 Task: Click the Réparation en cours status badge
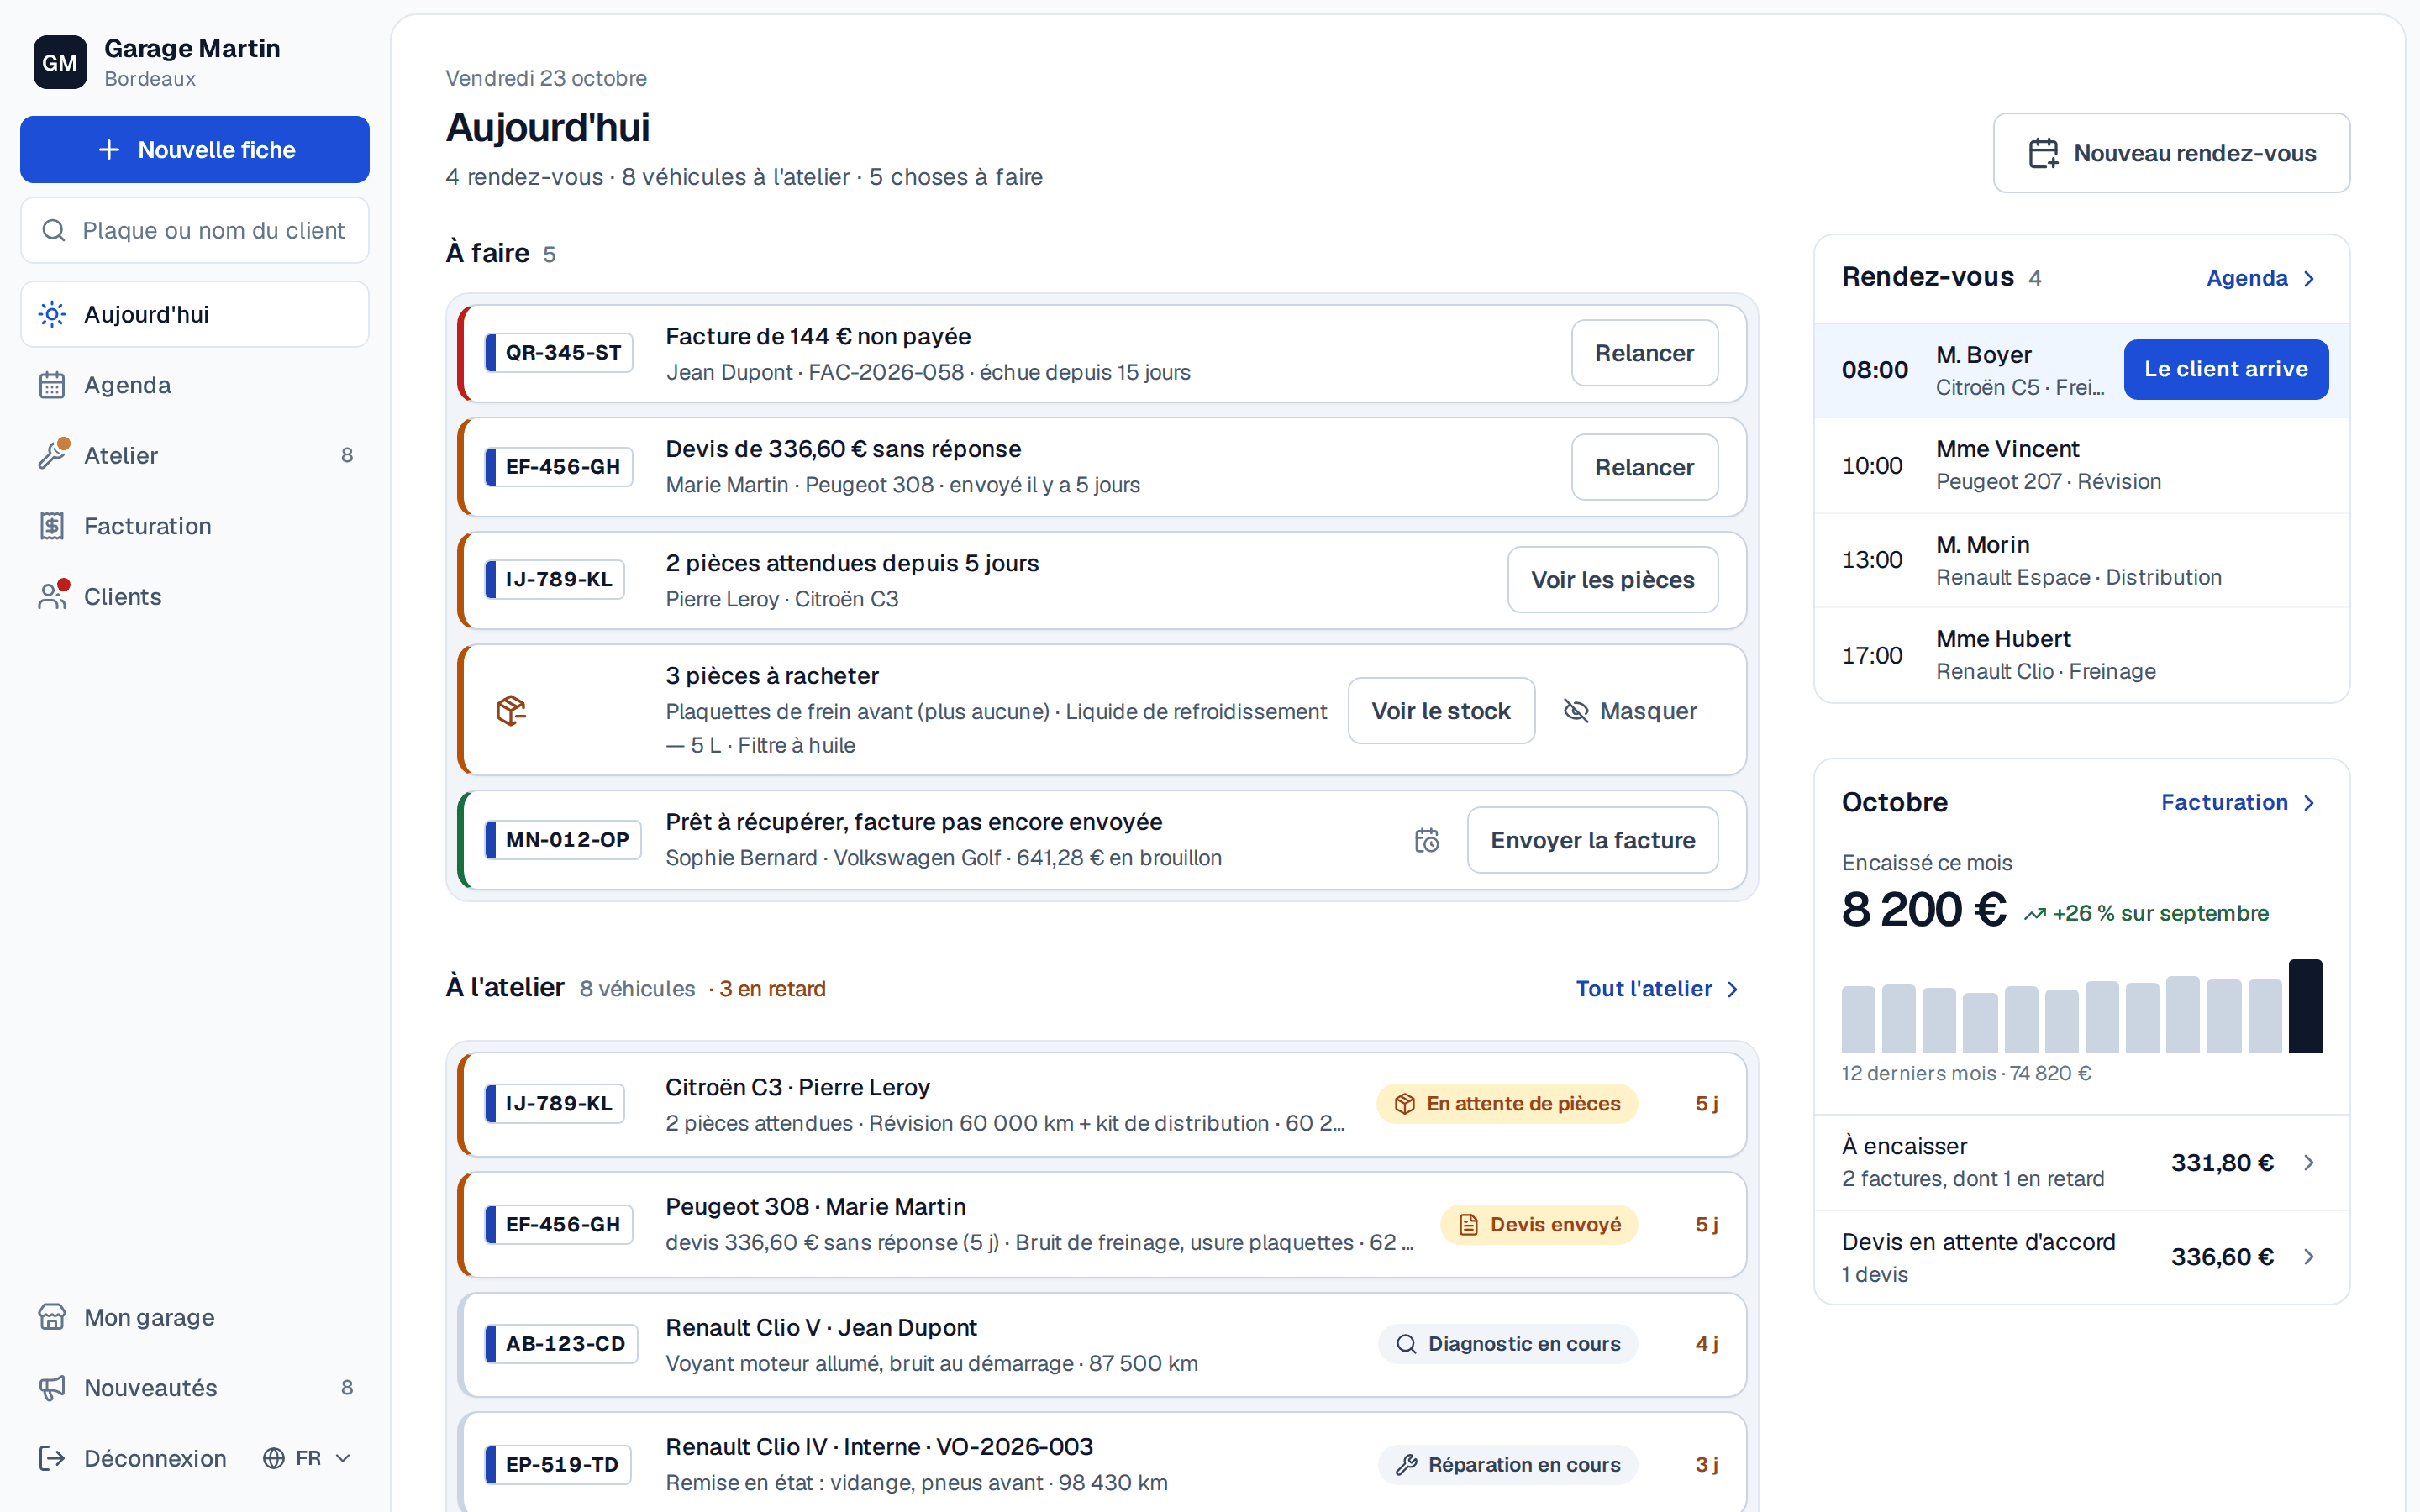[1508, 1465]
